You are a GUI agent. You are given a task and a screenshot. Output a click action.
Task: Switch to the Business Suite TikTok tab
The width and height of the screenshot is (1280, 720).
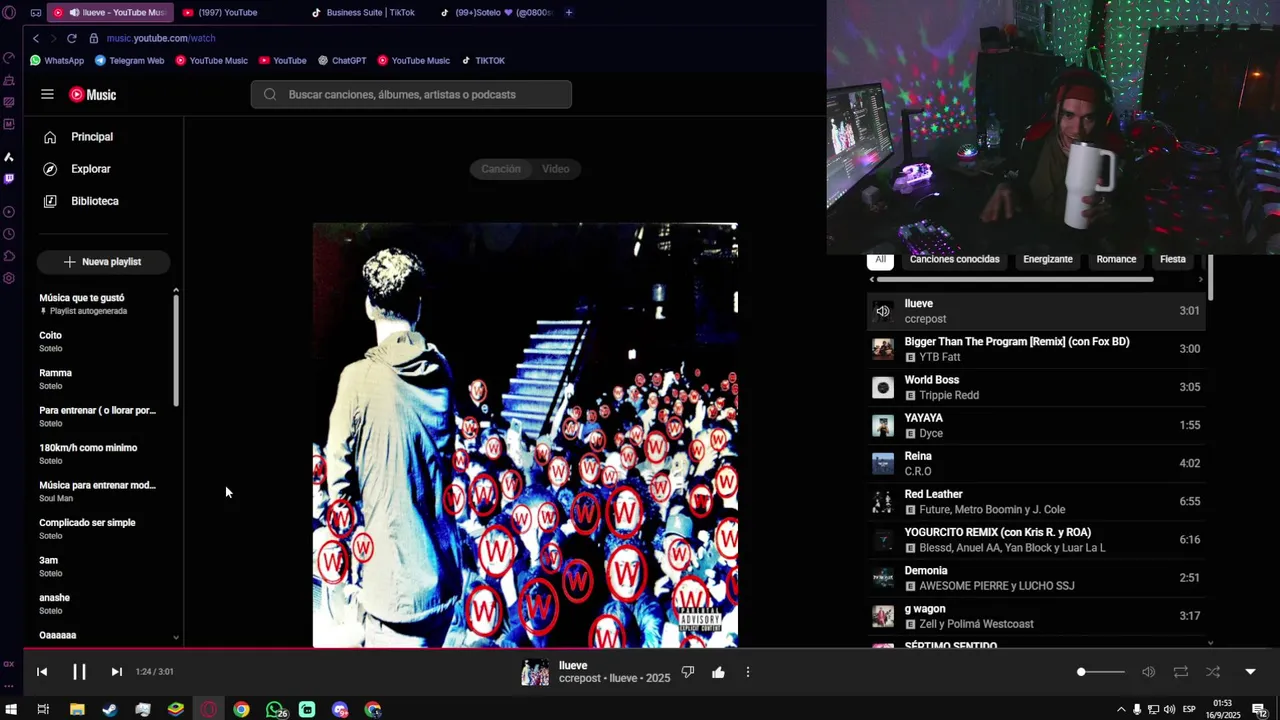369,12
